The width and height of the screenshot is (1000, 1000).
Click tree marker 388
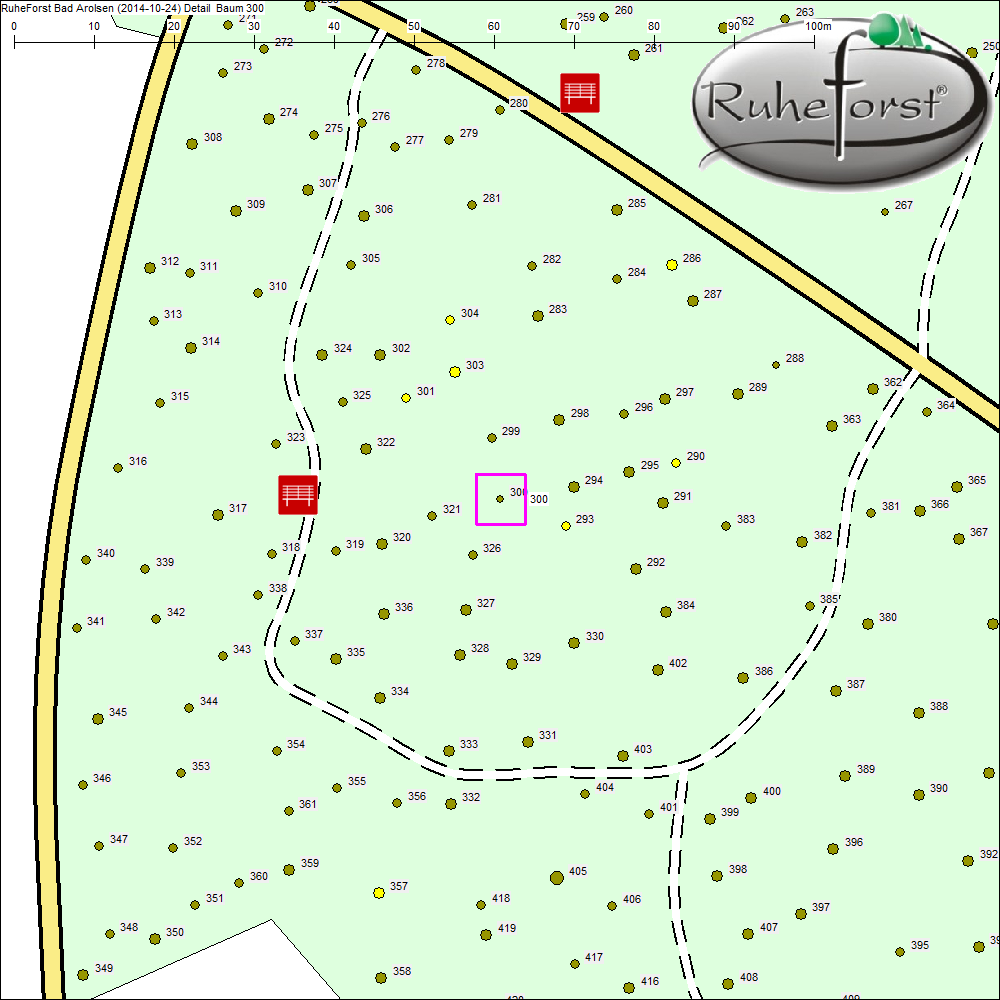point(918,713)
